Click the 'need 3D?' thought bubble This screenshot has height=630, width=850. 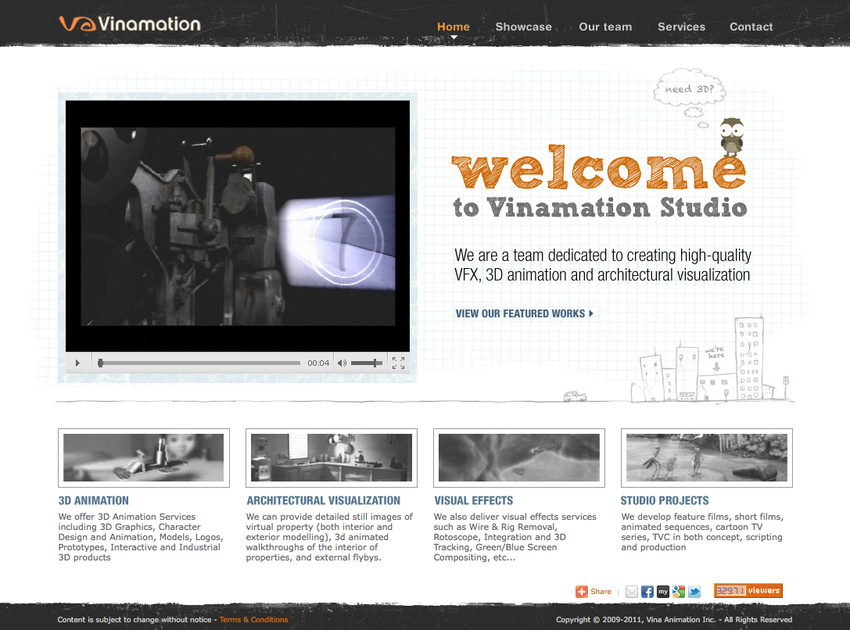[x=689, y=88]
